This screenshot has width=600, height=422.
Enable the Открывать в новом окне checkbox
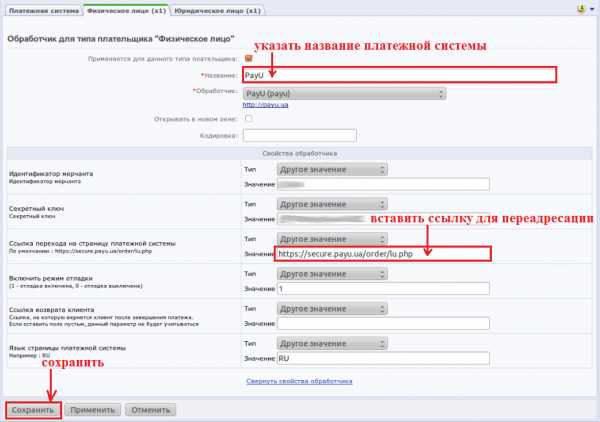[249, 119]
